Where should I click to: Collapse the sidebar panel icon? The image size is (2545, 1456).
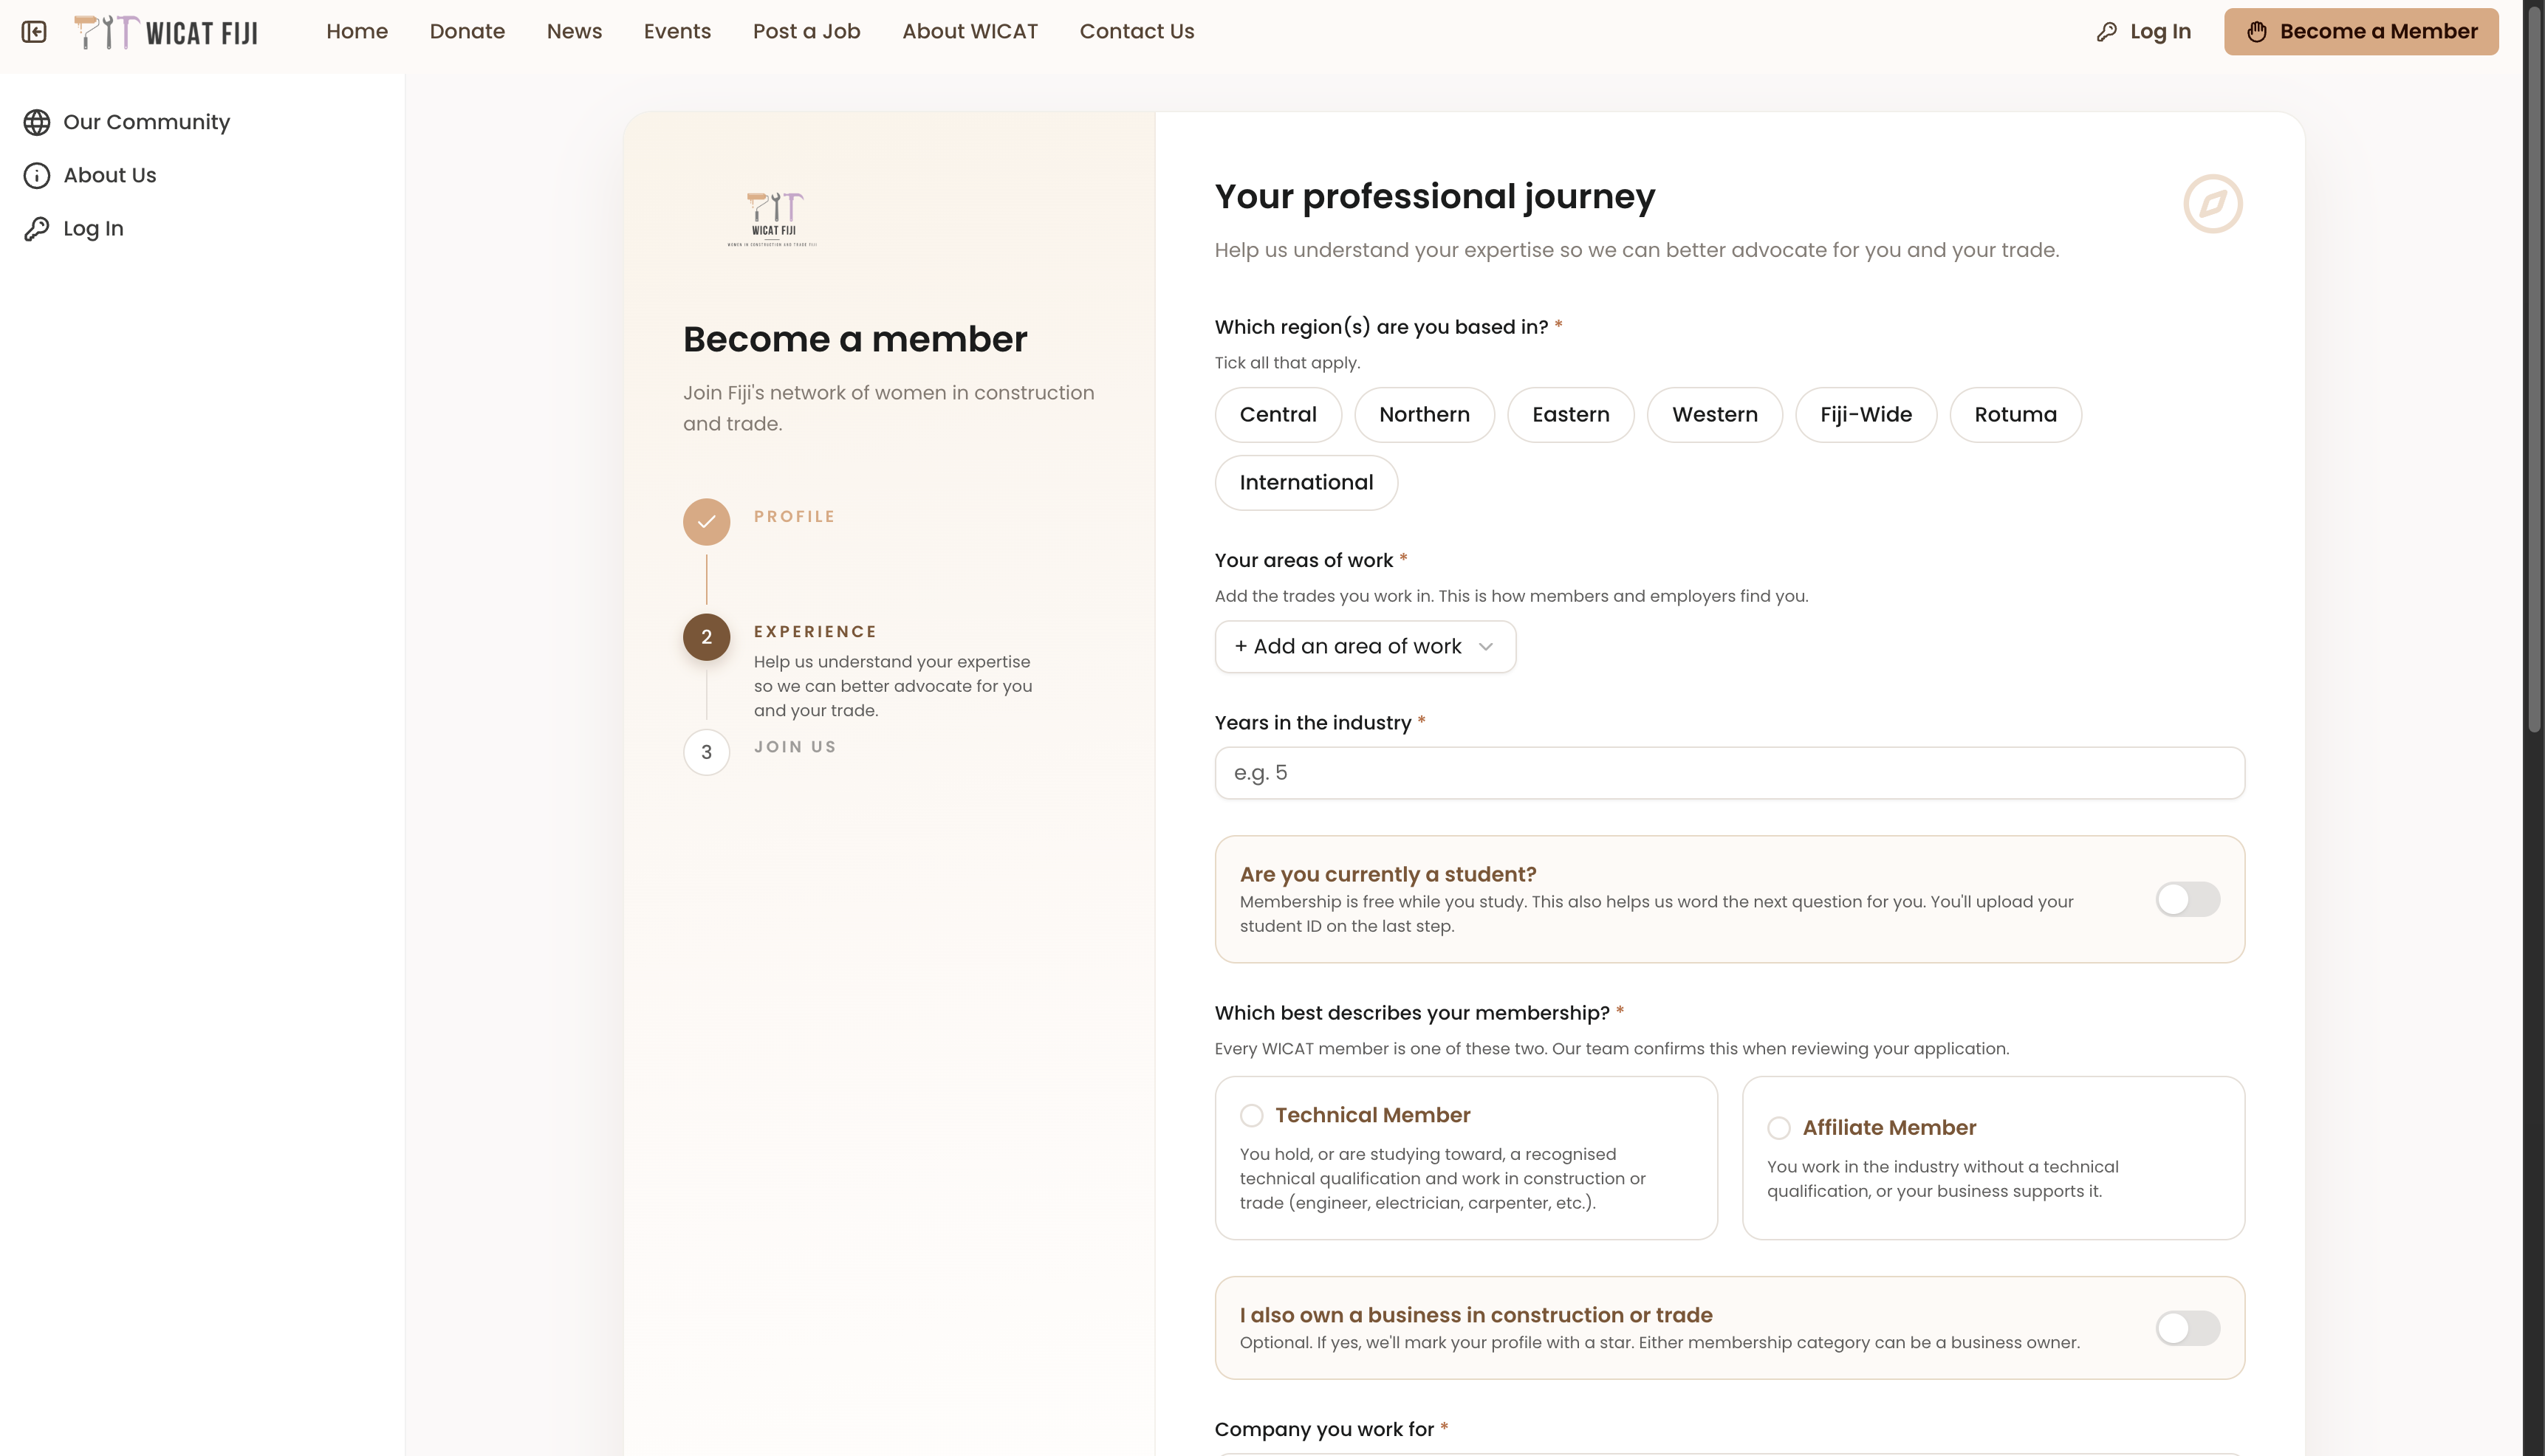(34, 32)
